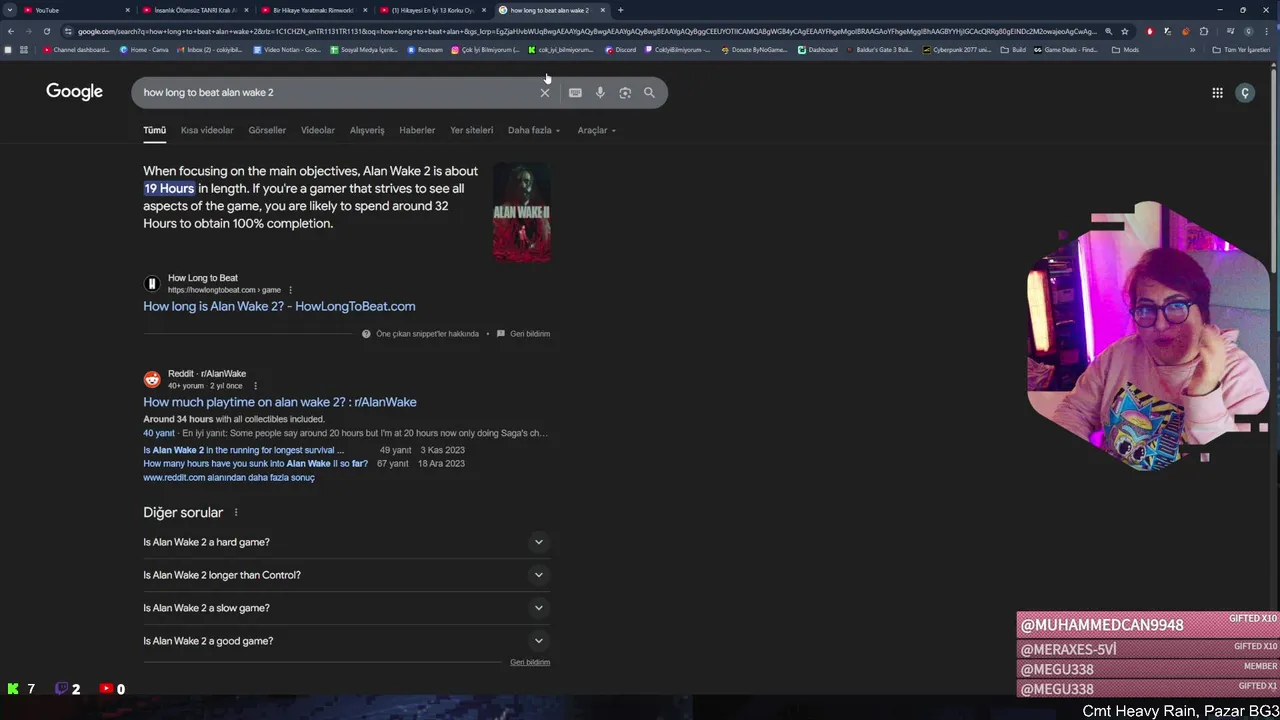Open Google Lens image search
The width and height of the screenshot is (1280, 720).
tap(625, 92)
